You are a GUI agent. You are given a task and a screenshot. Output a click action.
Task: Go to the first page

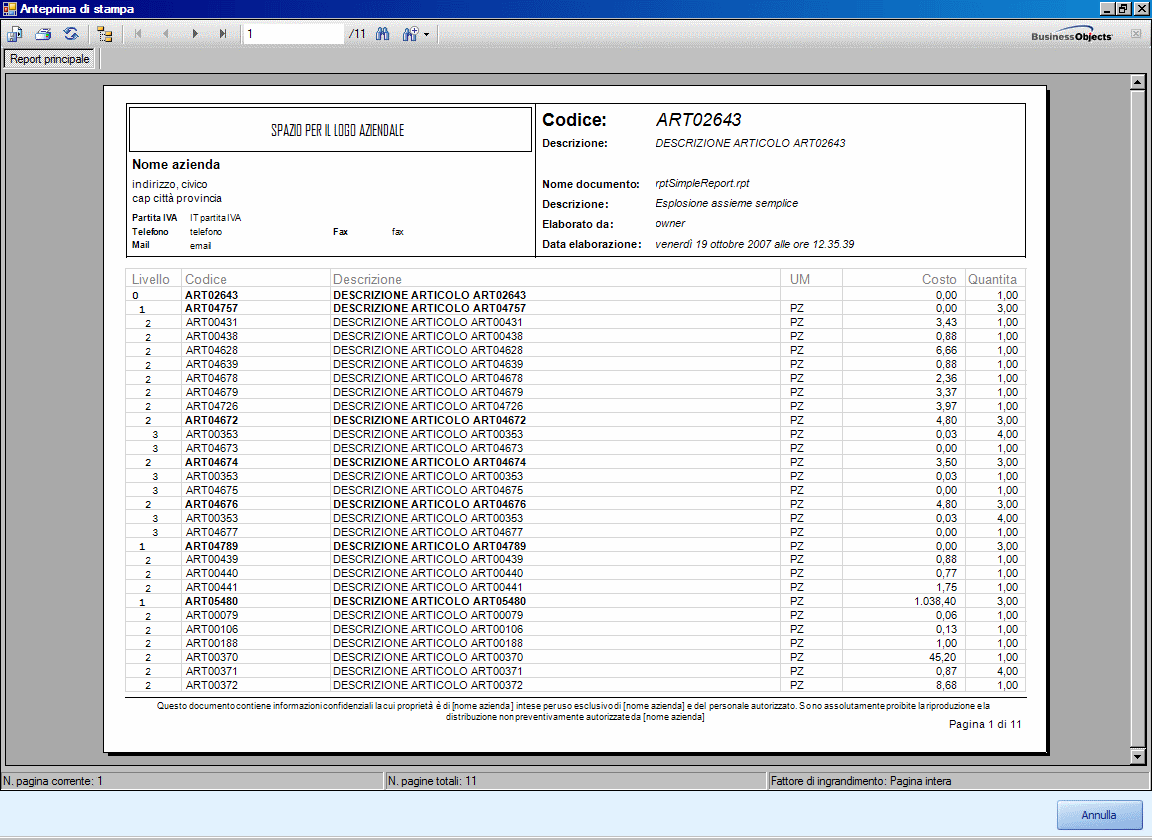point(138,34)
